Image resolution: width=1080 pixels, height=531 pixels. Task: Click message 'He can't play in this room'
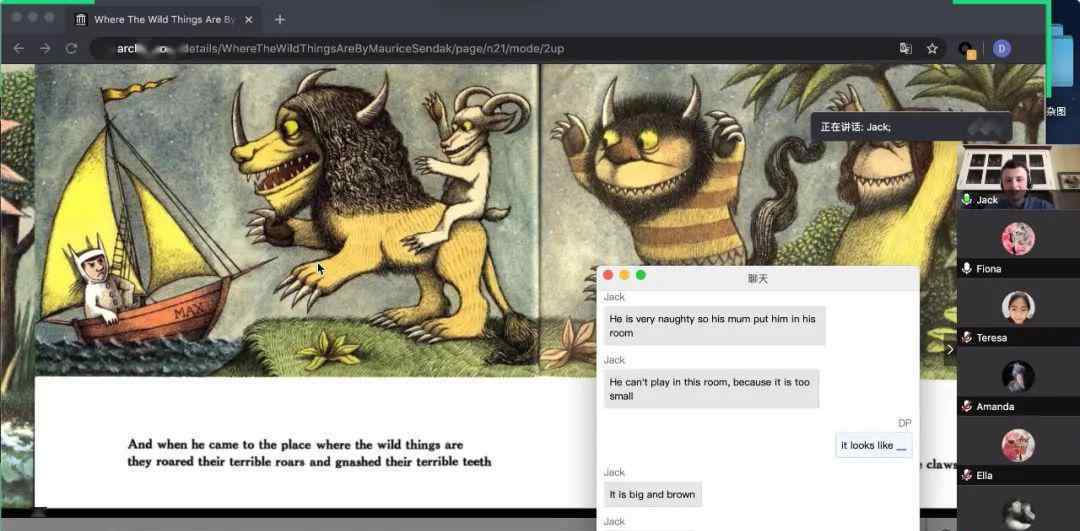(x=712, y=388)
